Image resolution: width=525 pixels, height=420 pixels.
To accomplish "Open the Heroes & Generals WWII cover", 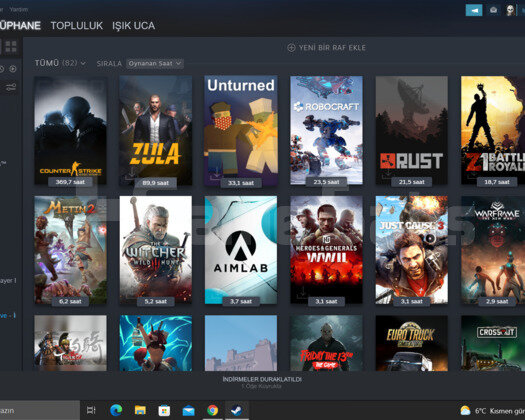I will pyautogui.click(x=326, y=250).
